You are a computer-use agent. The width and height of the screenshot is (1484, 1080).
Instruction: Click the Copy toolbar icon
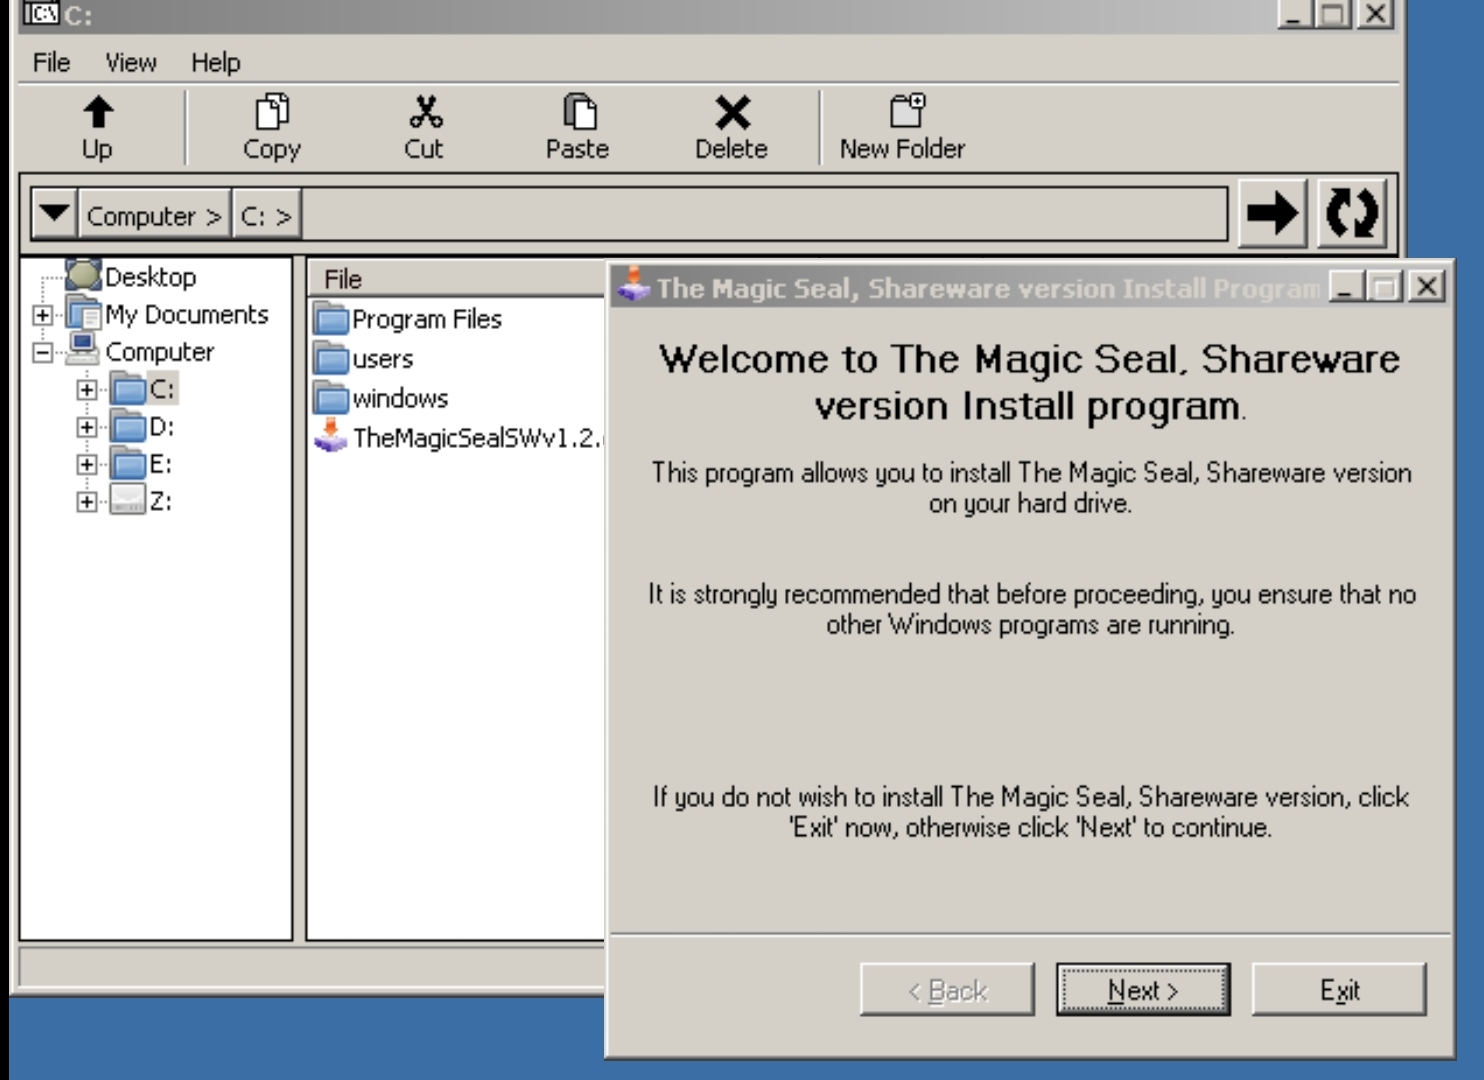pos(272,112)
